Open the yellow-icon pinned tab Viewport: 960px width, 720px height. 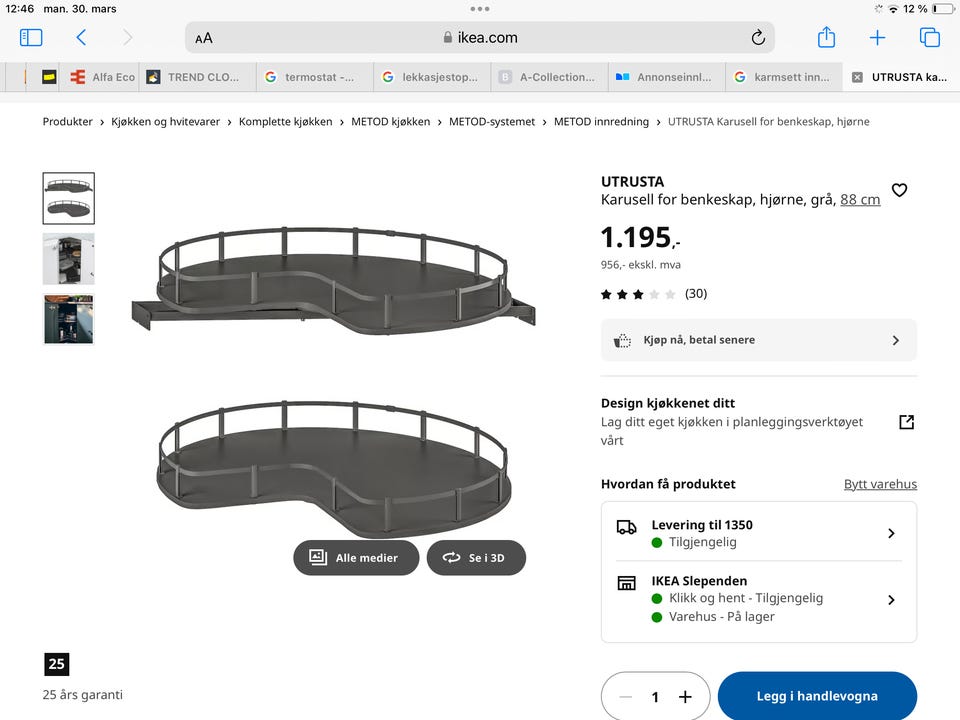[x=49, y=77]
